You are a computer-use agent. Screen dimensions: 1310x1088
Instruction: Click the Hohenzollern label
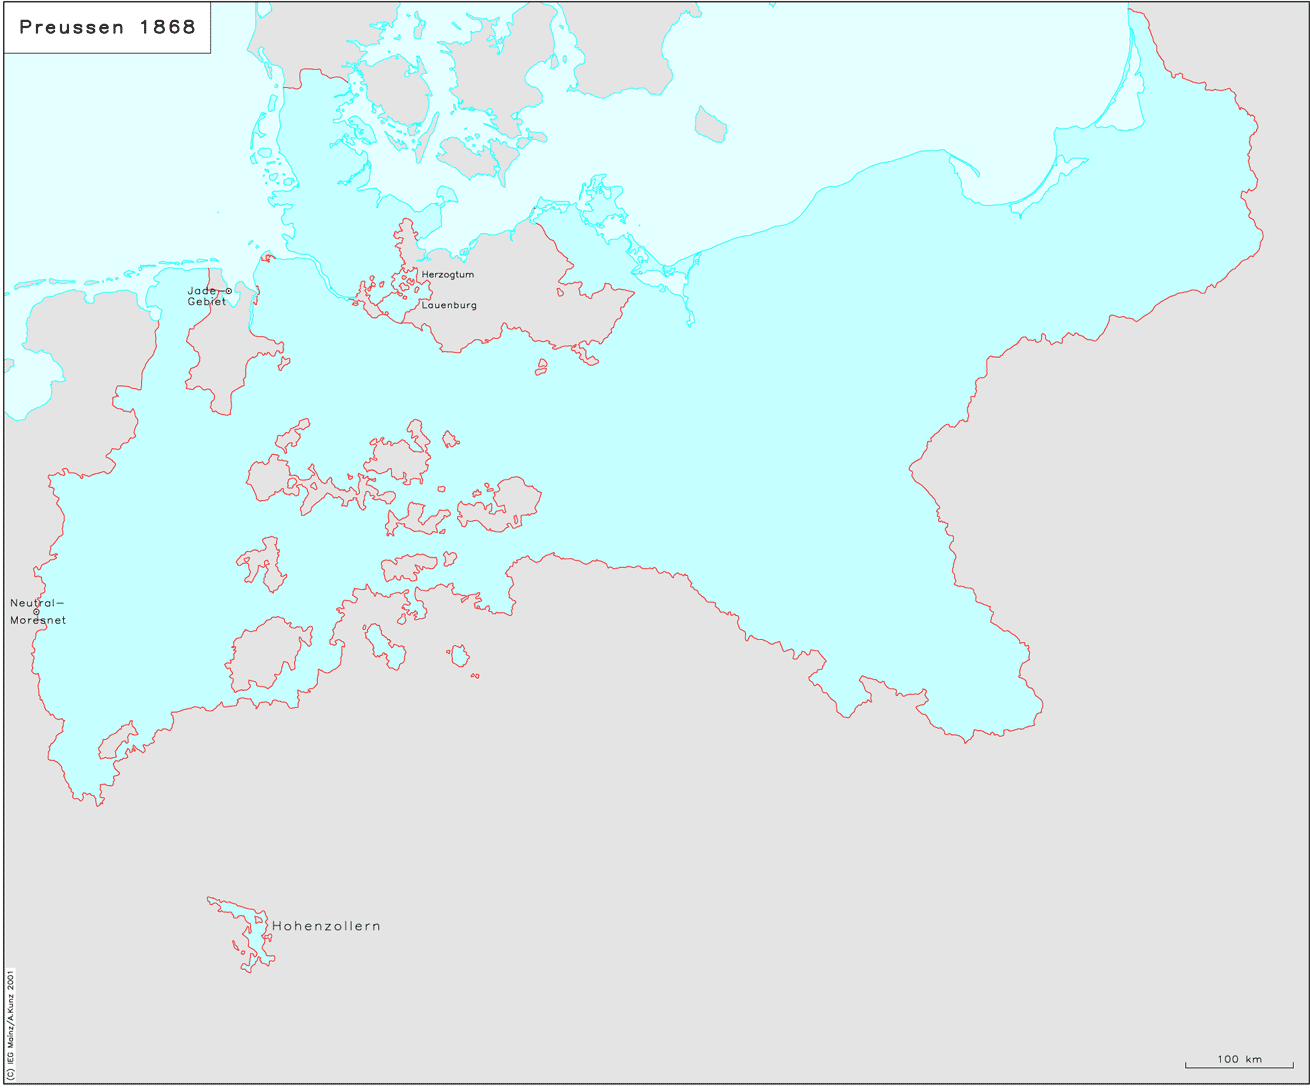coord(326,926)
